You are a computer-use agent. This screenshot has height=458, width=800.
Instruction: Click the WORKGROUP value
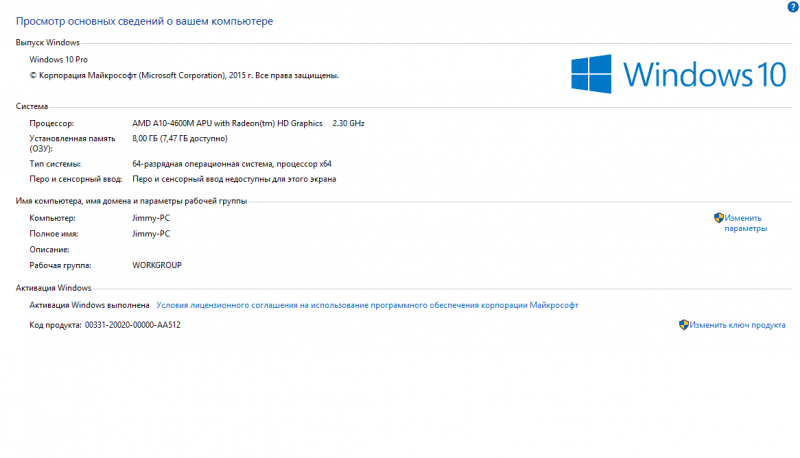tap(157, 265)
